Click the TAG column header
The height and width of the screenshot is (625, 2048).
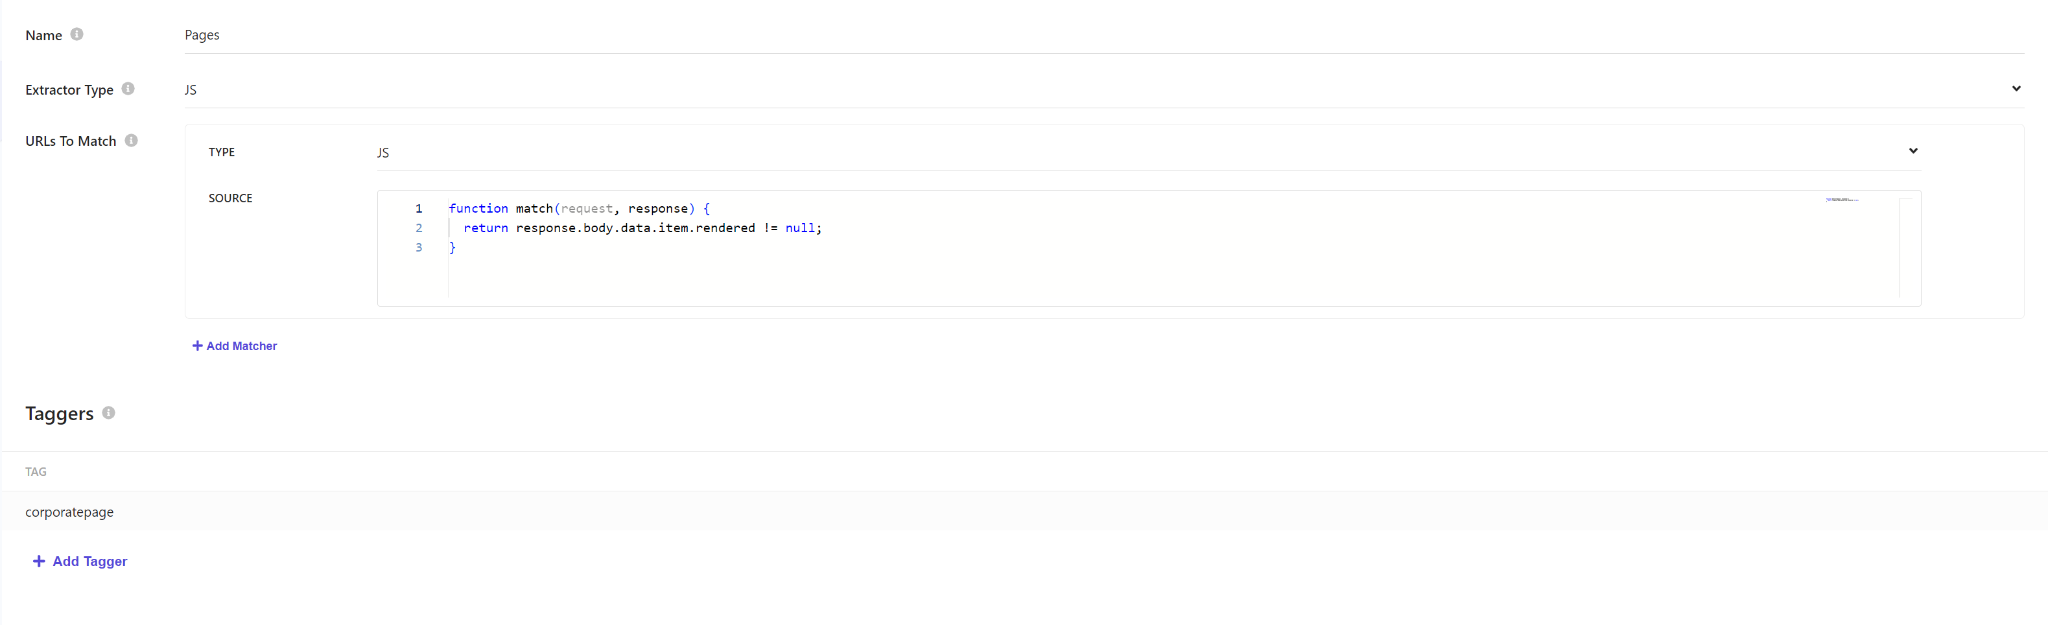pyautogui.click(x=36, y=472)
